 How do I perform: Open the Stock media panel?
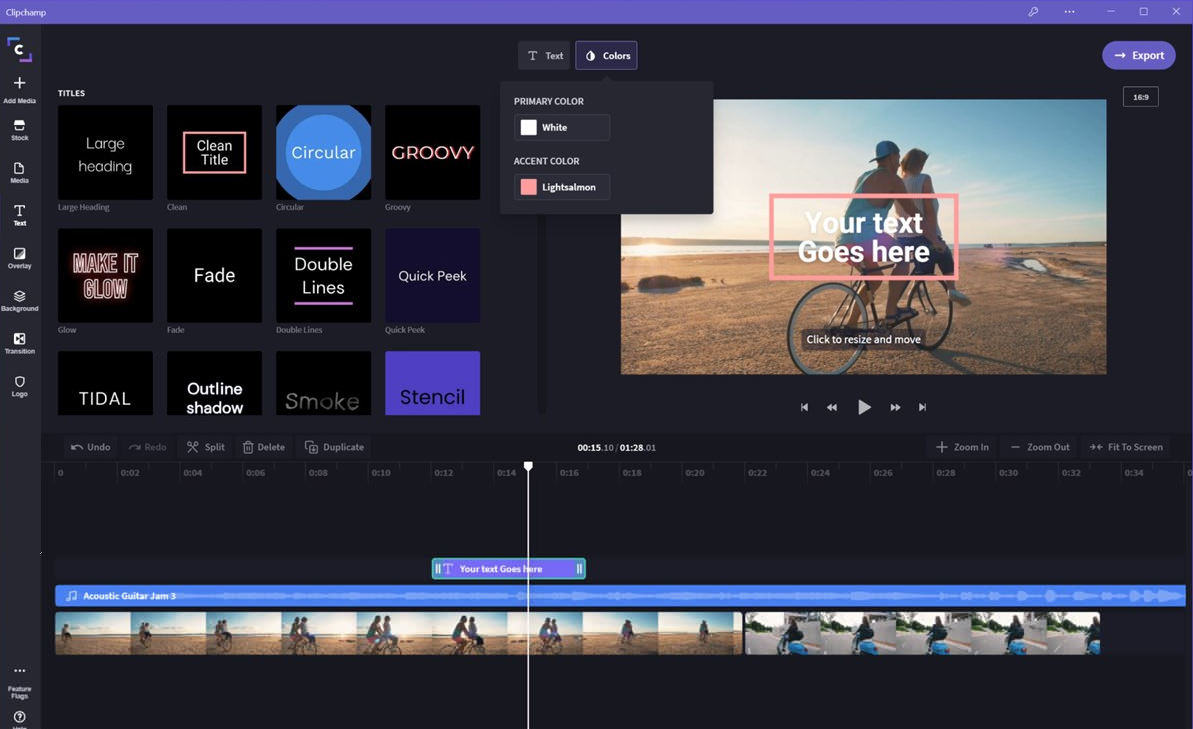(x=19, y=129)
